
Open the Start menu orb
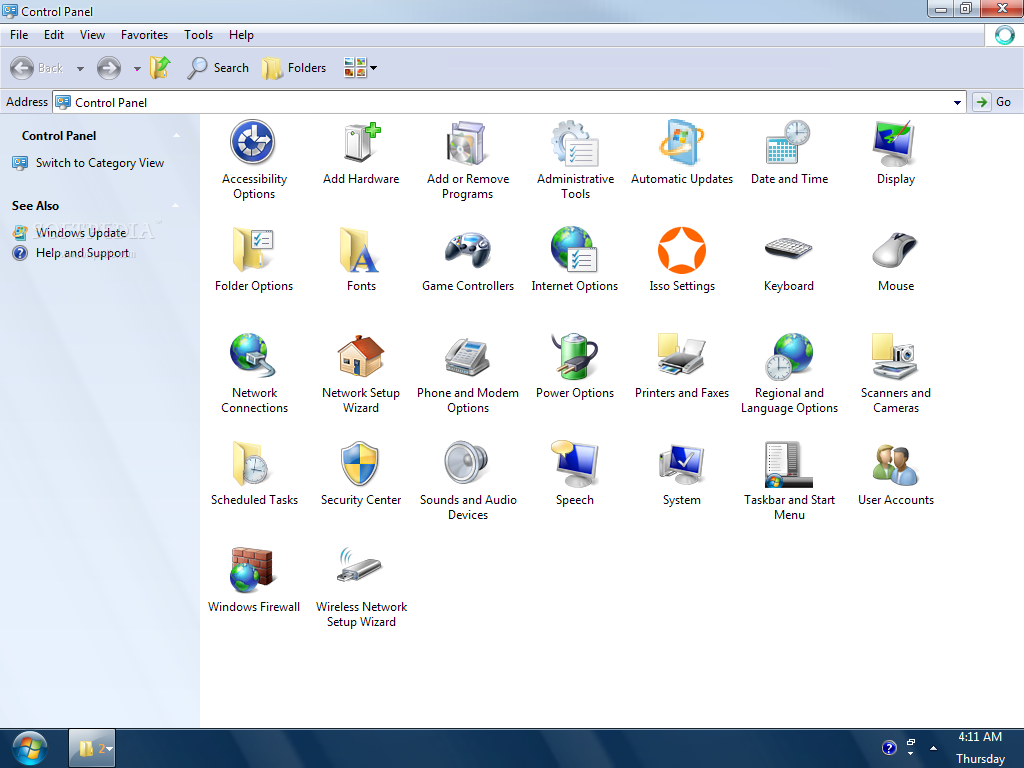[30, 748]
